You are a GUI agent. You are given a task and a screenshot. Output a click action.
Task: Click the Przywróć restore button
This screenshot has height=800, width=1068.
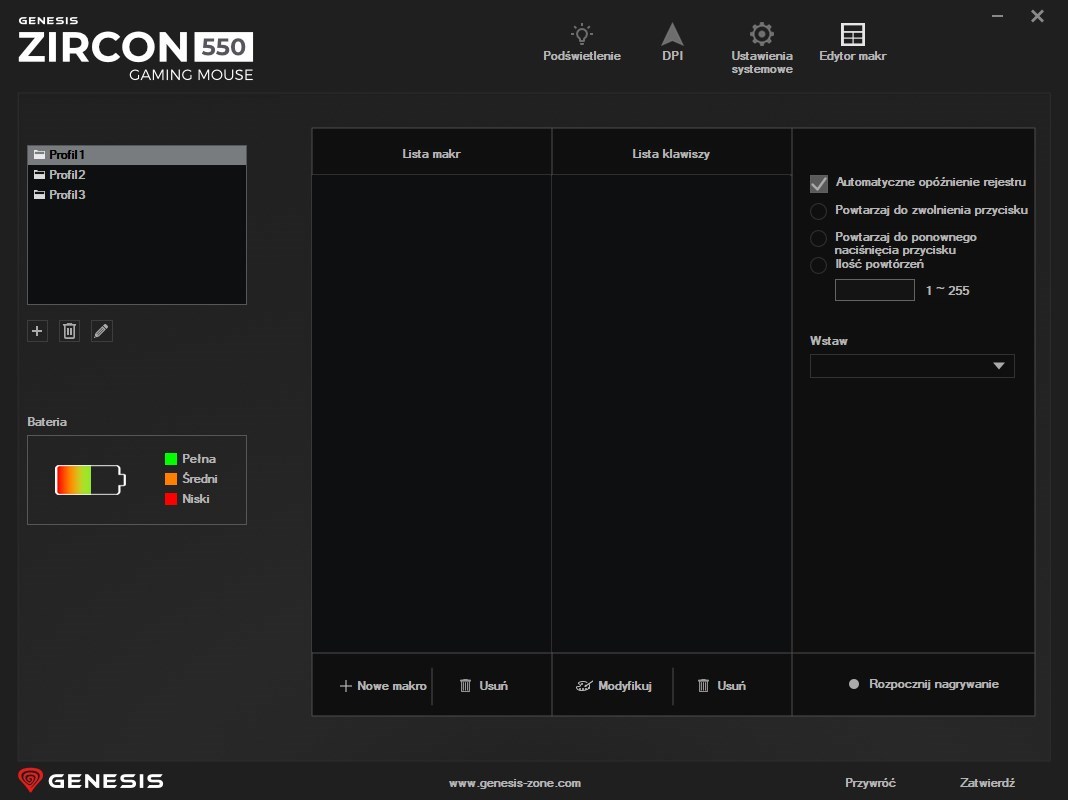tap(870, 783)
